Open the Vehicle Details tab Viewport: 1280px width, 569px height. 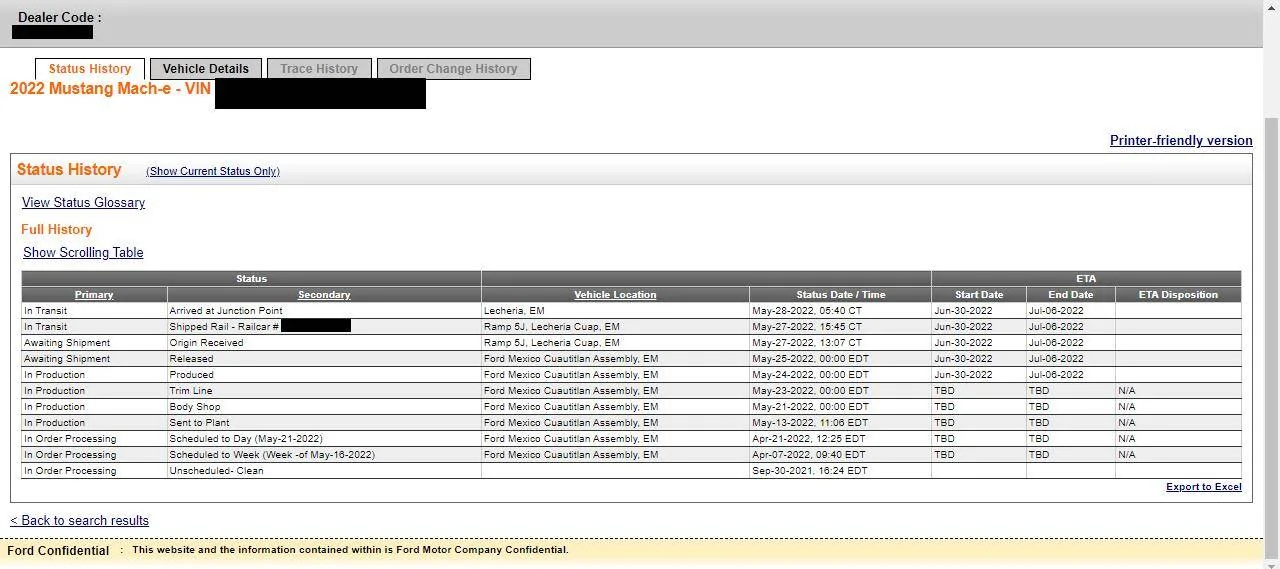206,69
